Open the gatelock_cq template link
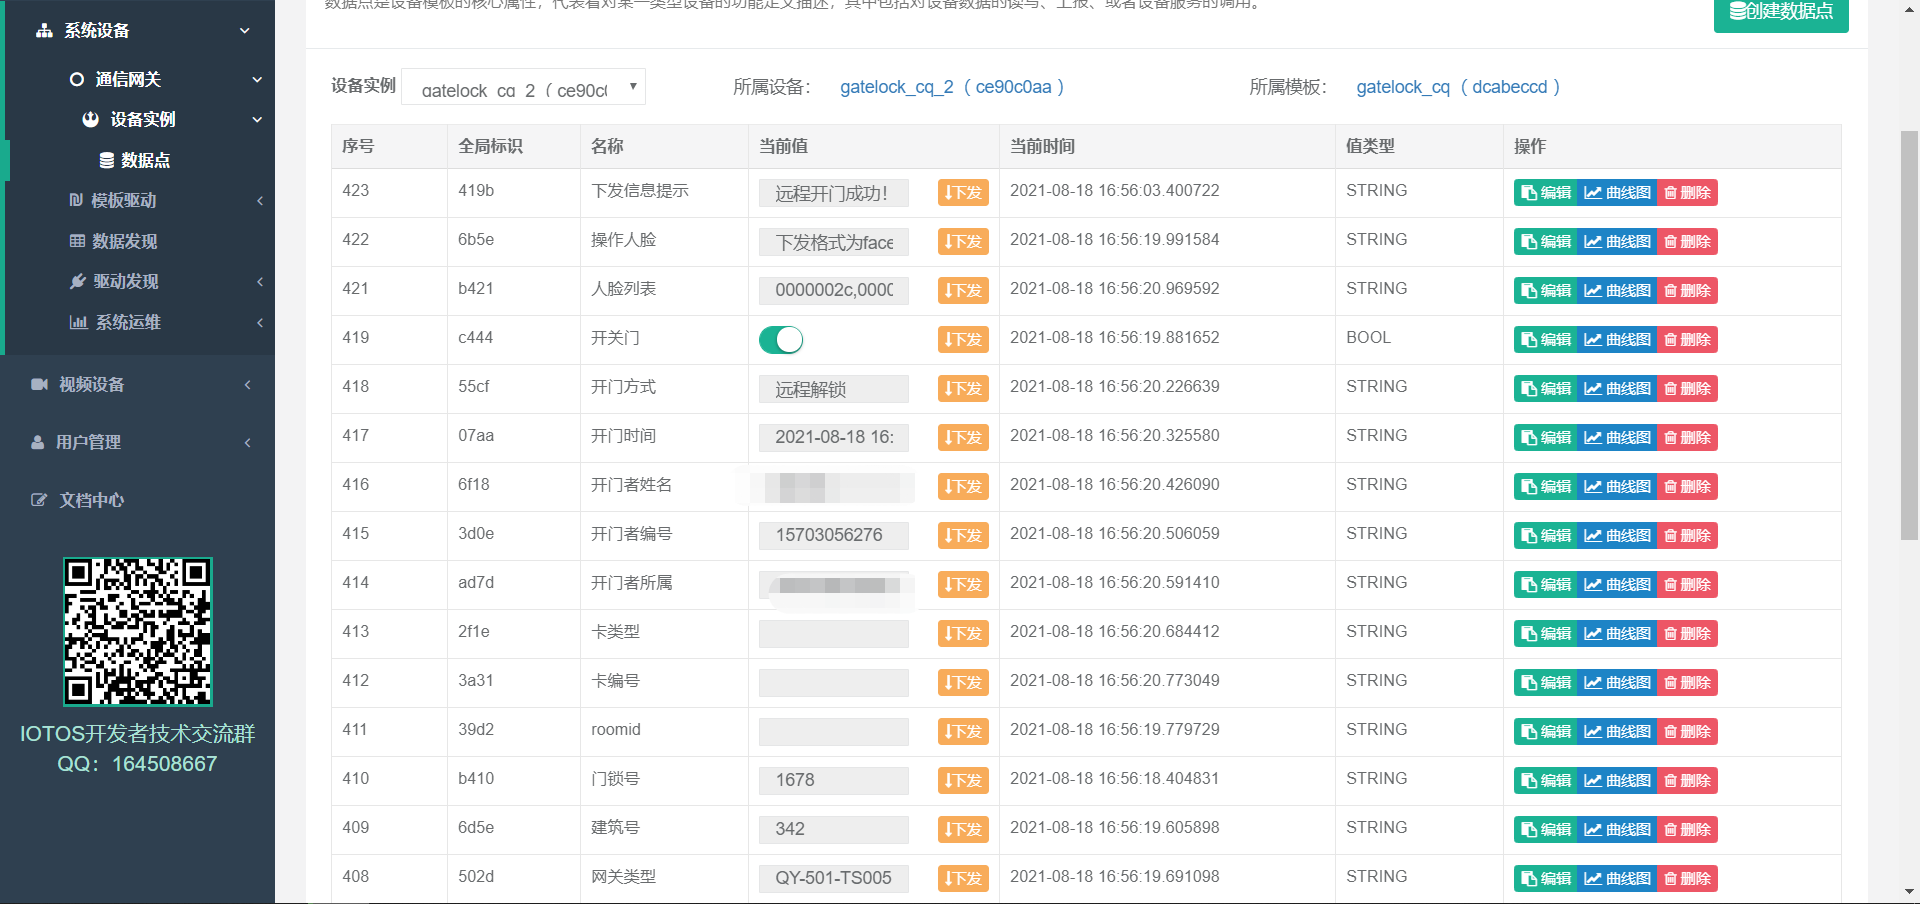This screenshot has width=1920, height=904. 1458,87
